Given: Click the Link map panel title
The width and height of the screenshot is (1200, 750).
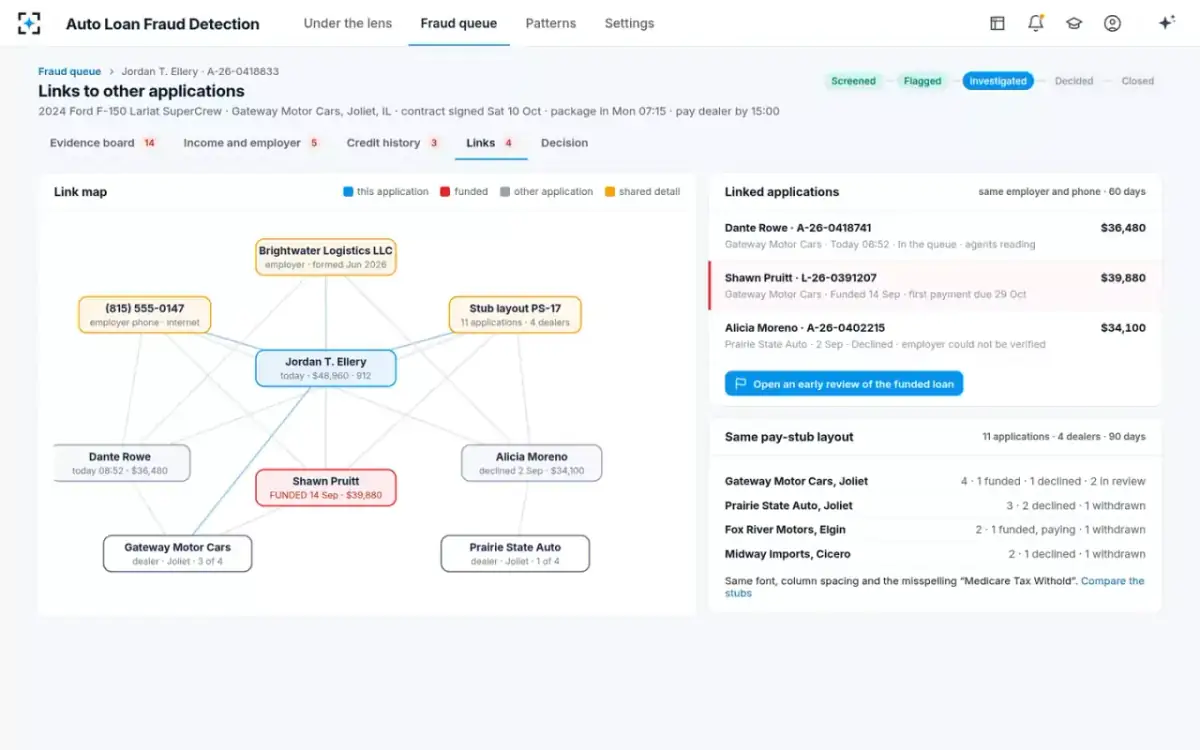Looking at the screenshot, I should [x=80, y=192].
